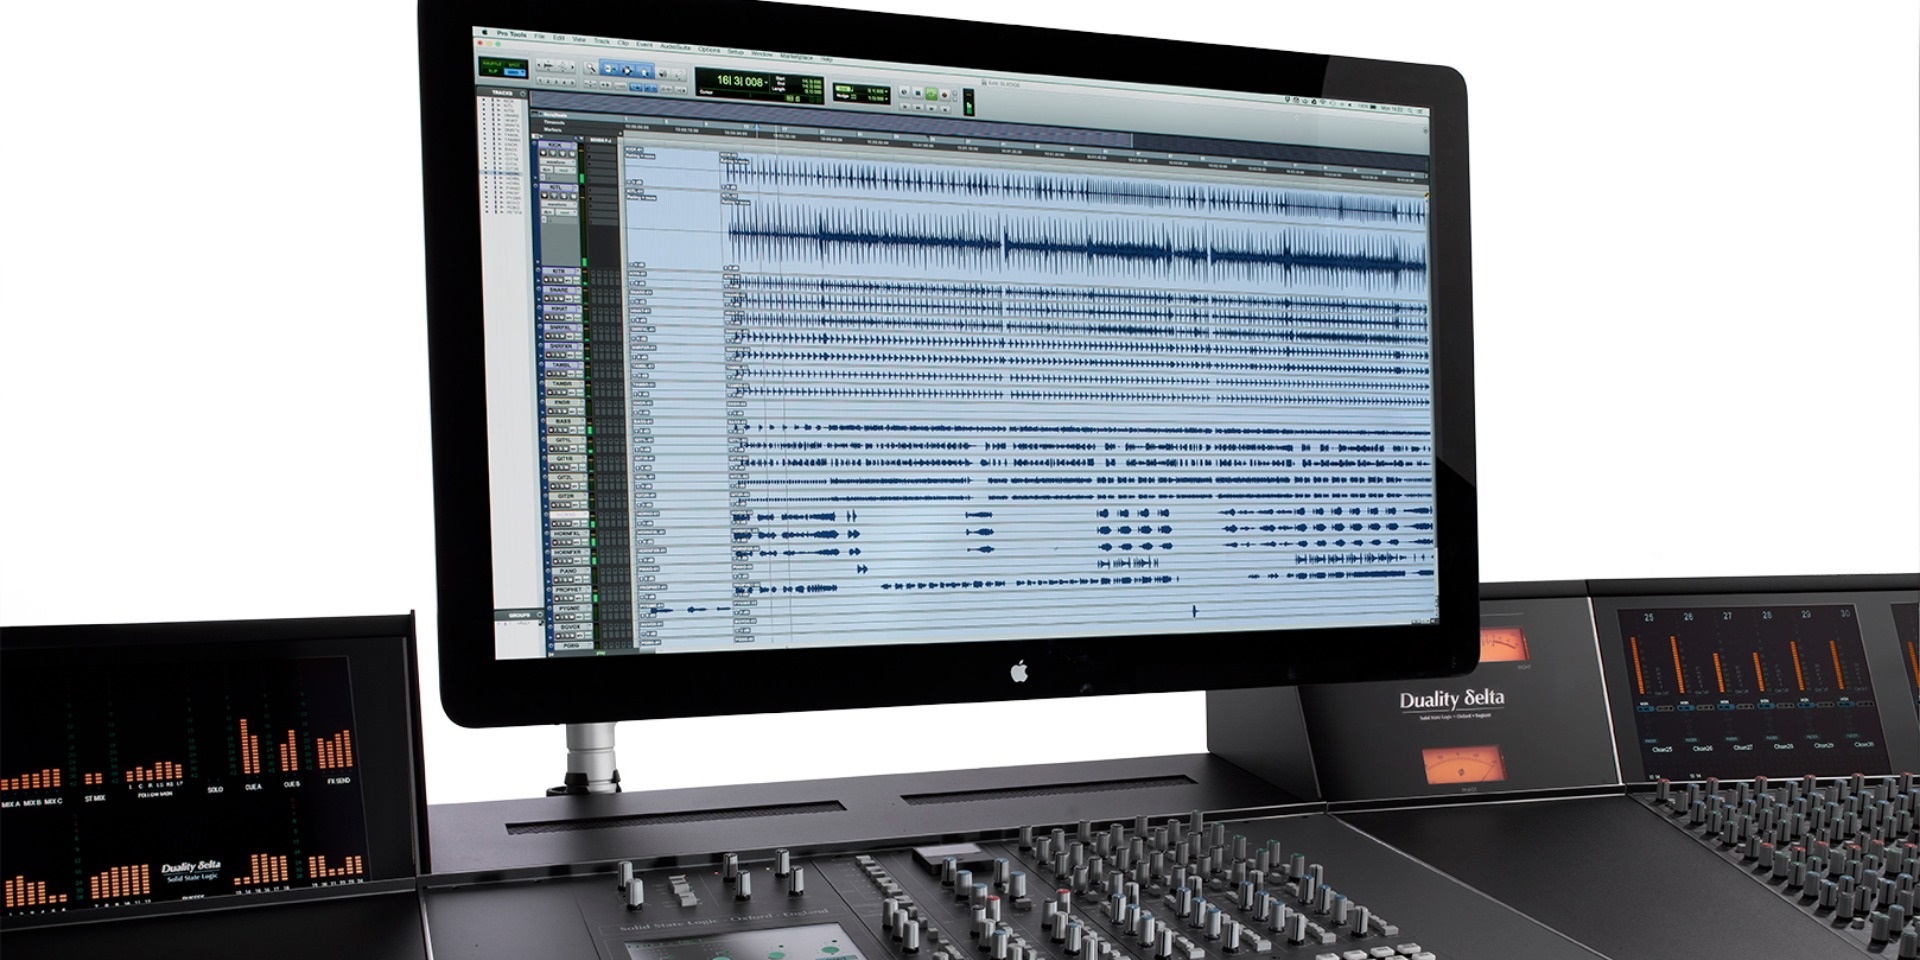Open the File menu
The width and height of the screenshot is (1920, 960).
(x=539, y=36)
